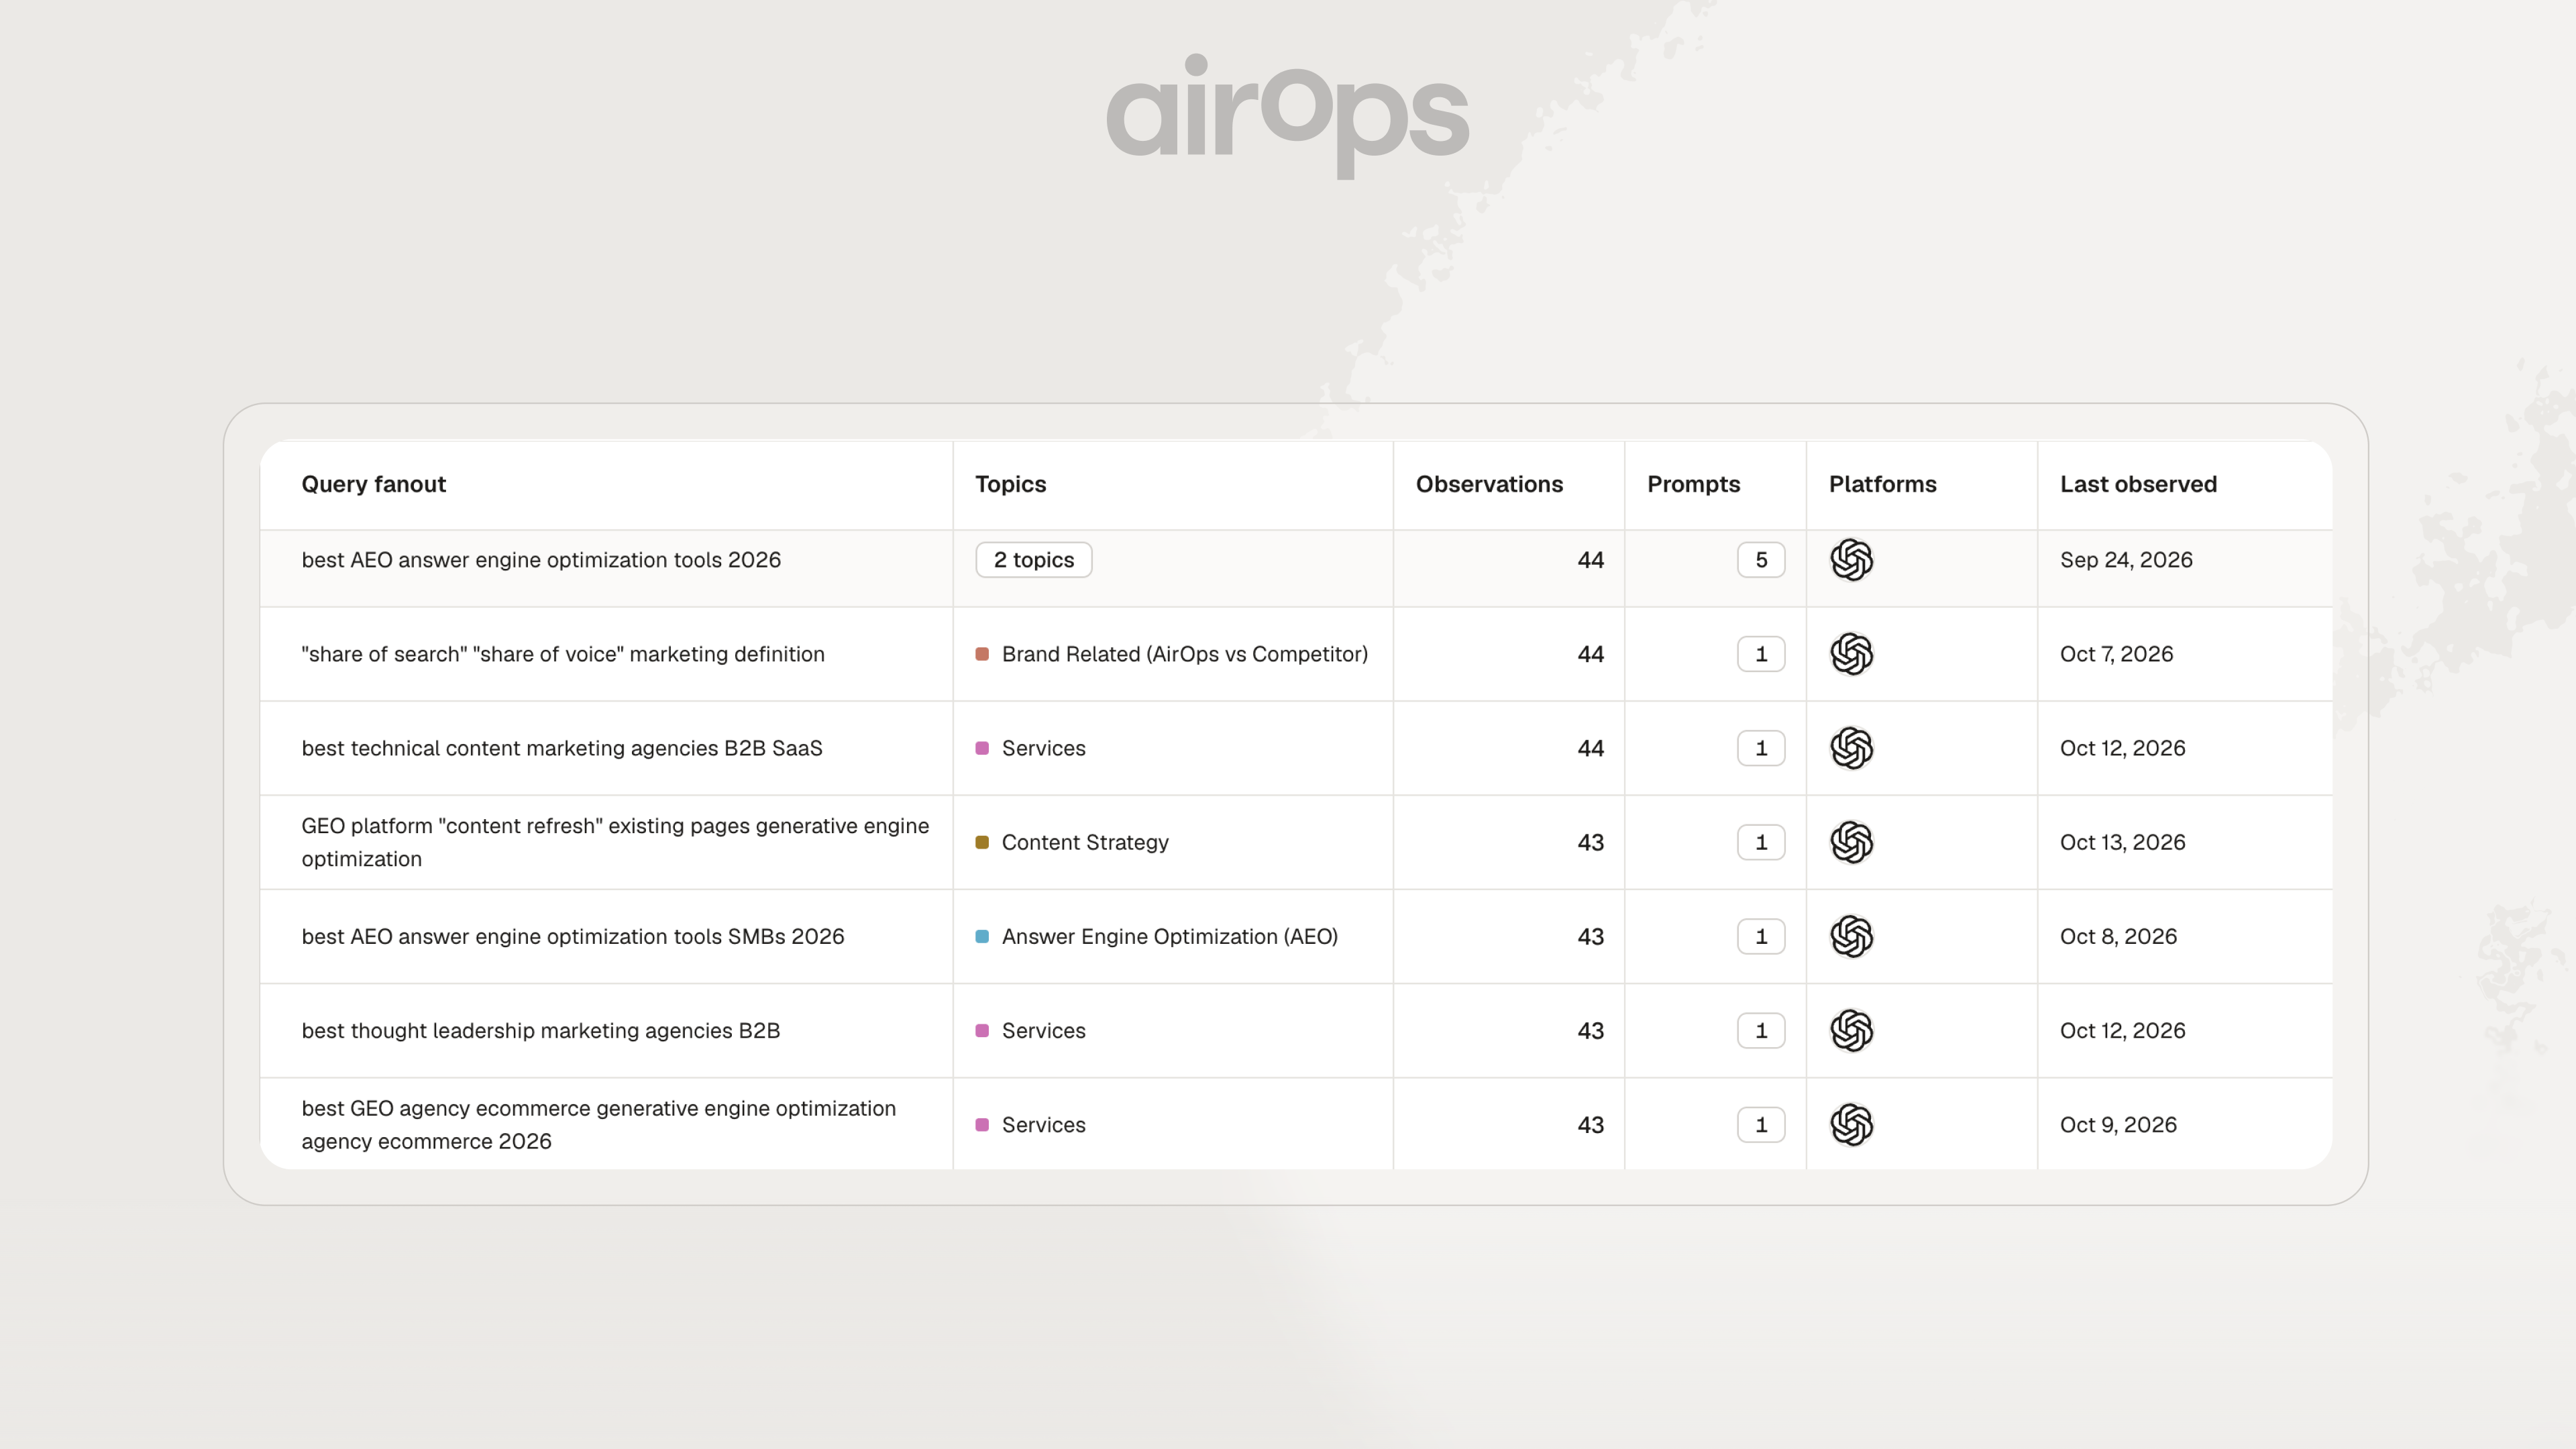
Task: Click observations value 43 in the SMBs 2026 row
Action: (1590, 936)
